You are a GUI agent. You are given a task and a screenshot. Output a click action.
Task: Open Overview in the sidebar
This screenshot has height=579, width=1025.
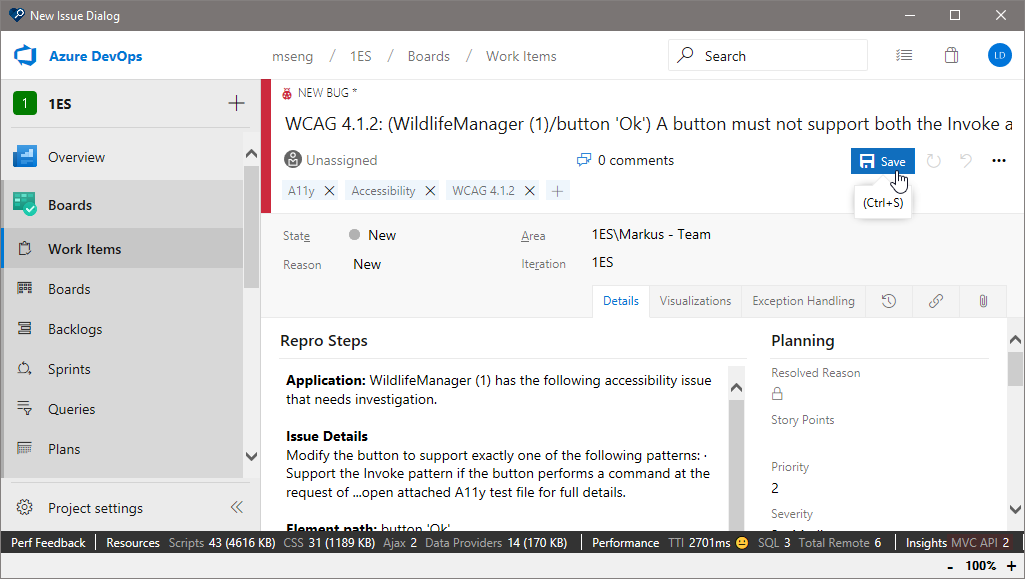coord(124,157)
